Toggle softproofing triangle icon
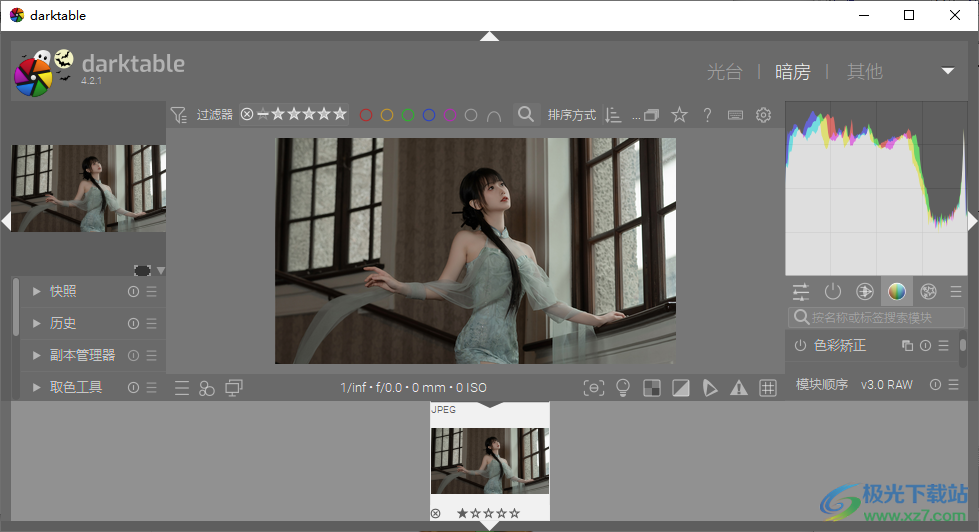The image size is (979, 532). 710,388
